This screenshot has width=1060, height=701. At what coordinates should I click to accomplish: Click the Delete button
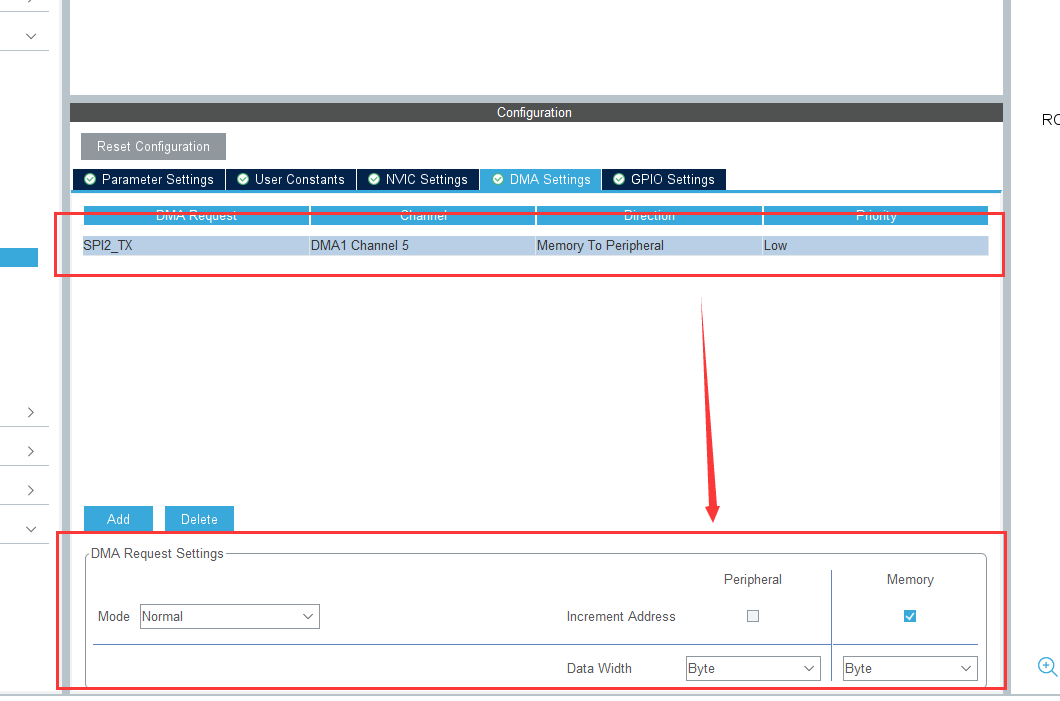199,519
